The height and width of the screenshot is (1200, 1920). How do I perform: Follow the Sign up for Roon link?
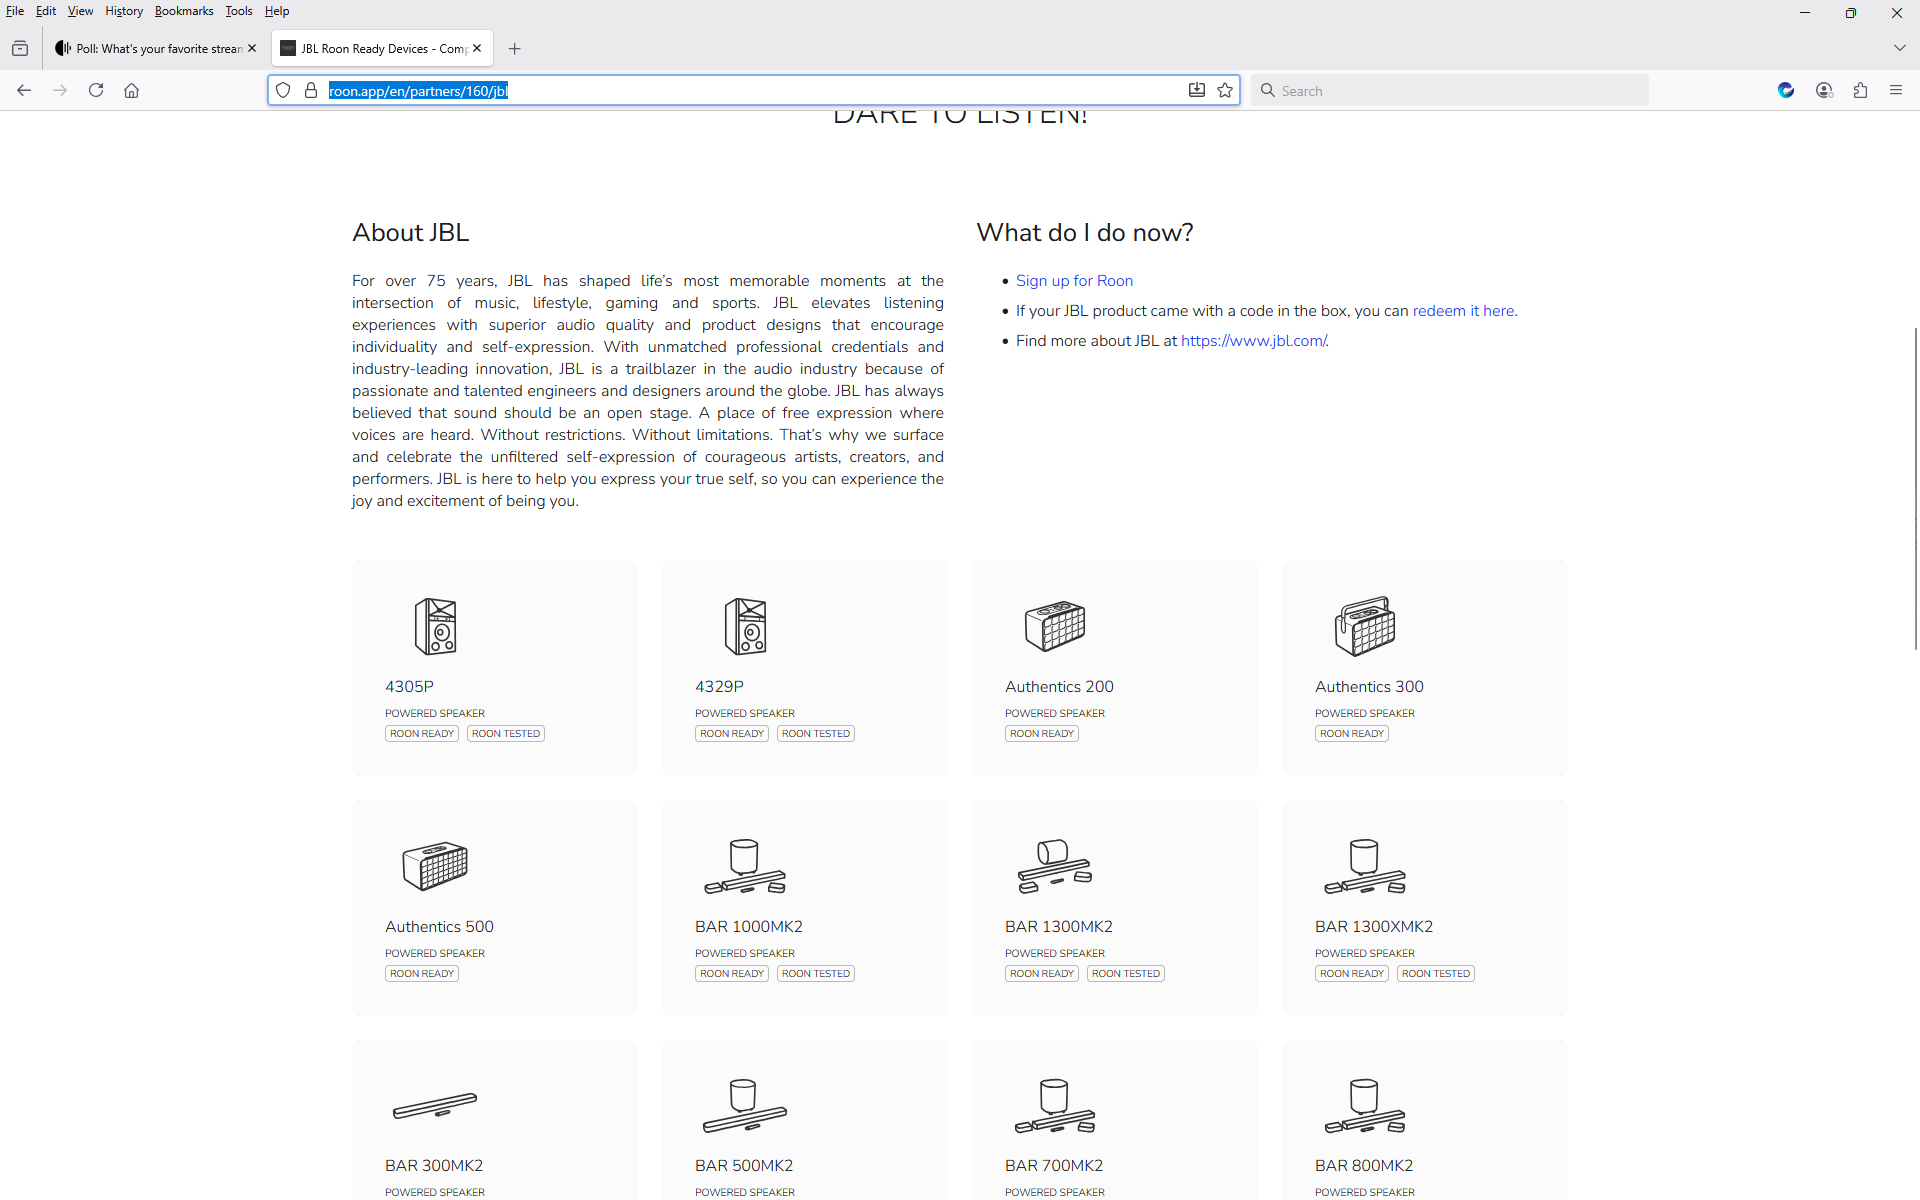coord(1074,281)
